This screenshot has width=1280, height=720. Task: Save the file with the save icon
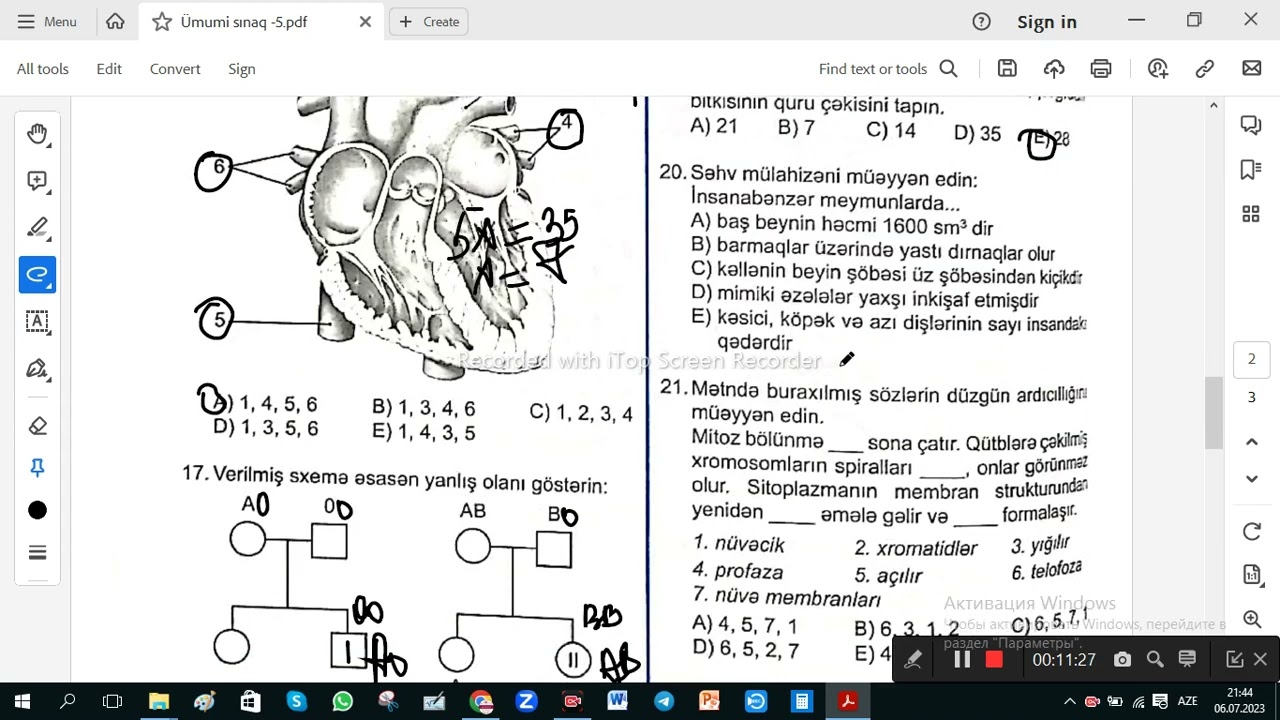pos(1007,68)
